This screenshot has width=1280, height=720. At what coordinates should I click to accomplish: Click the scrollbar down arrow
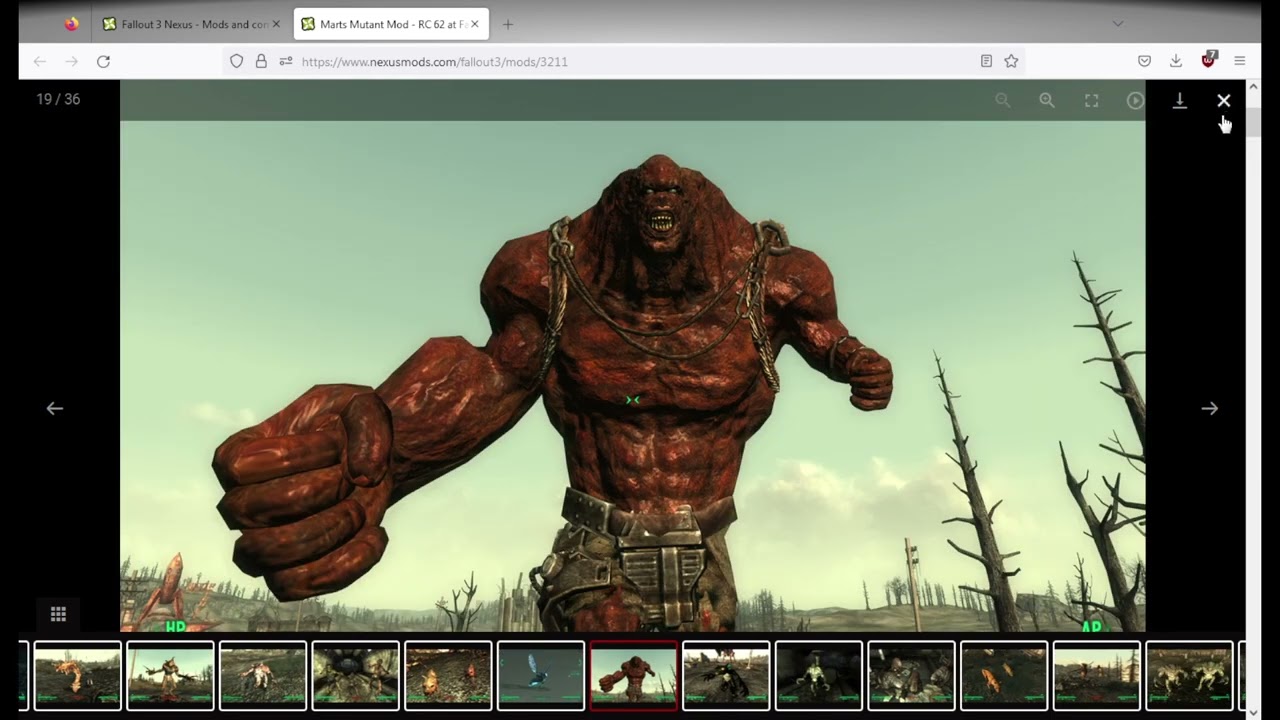tap(1254, 713)
